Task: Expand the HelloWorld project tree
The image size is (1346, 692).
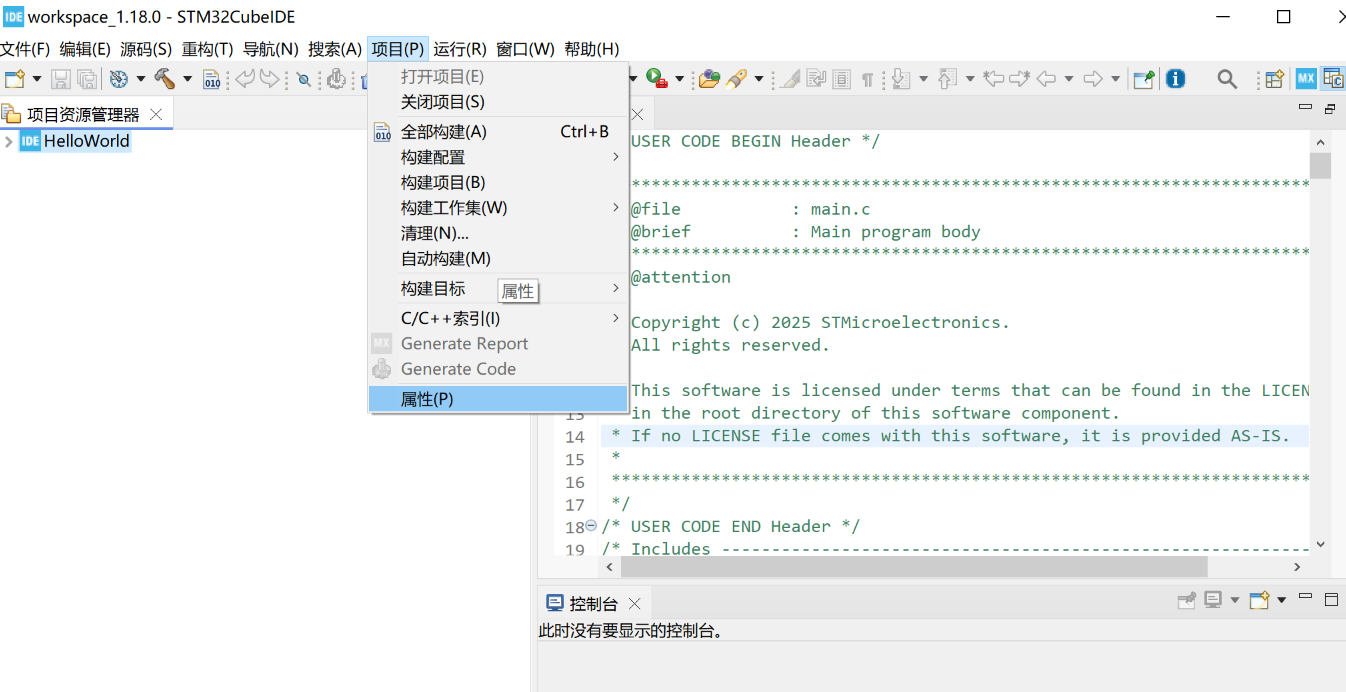Action: coord(8,140)
